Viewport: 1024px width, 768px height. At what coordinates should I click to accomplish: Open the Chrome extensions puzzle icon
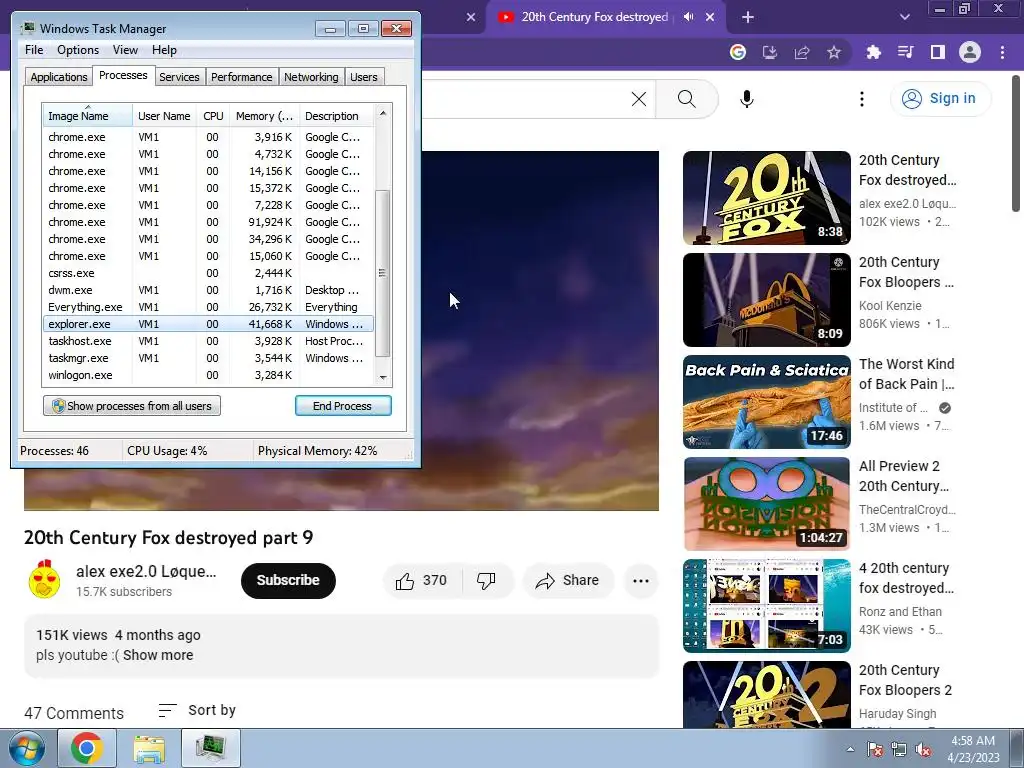[x=873, y=52]
